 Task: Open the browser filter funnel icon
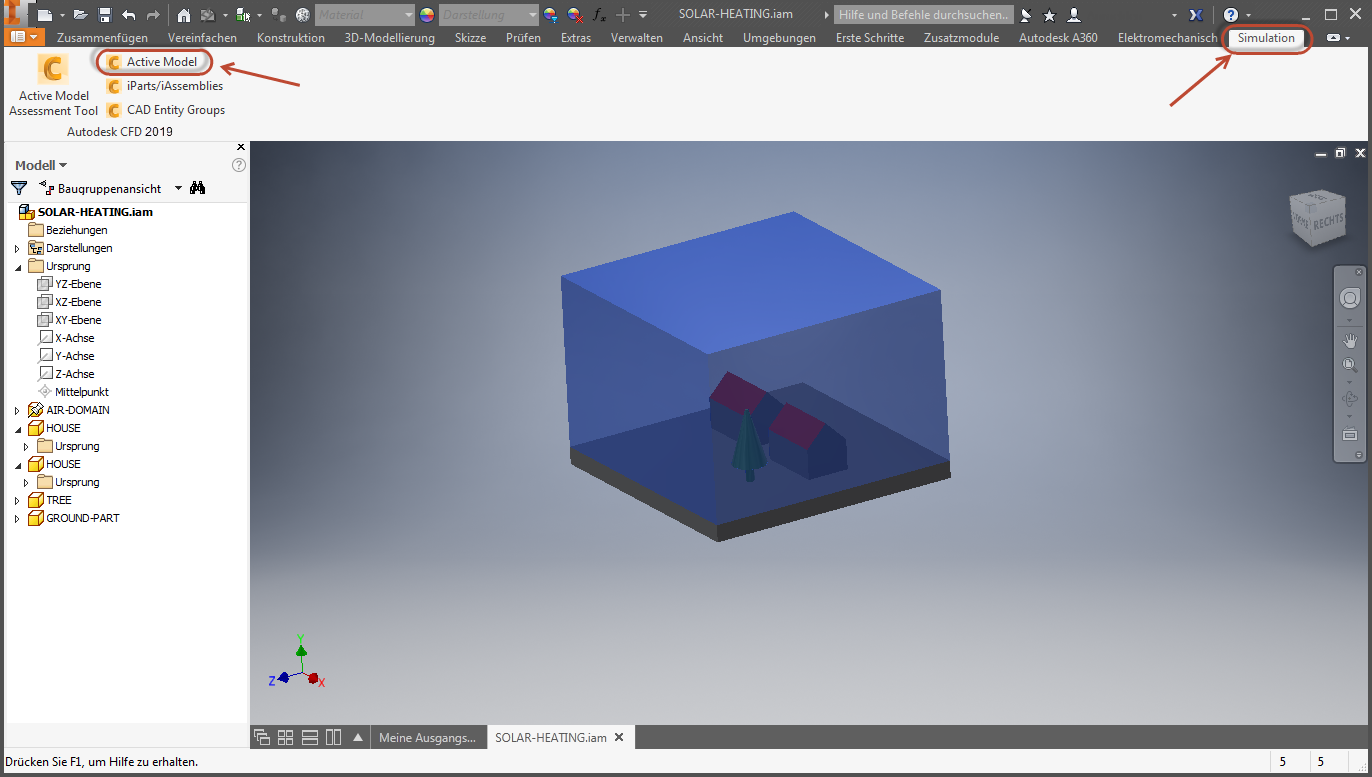click(x=19, y=188)
